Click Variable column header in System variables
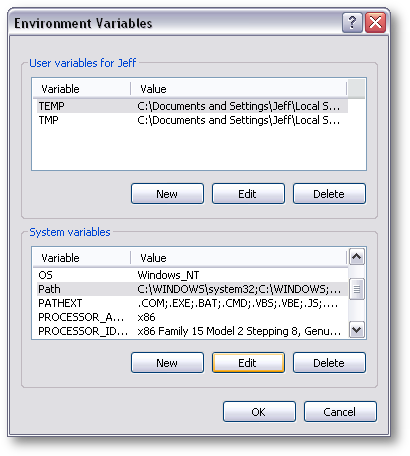This screenshot has width=410, height=456. [x=81, y=258]
